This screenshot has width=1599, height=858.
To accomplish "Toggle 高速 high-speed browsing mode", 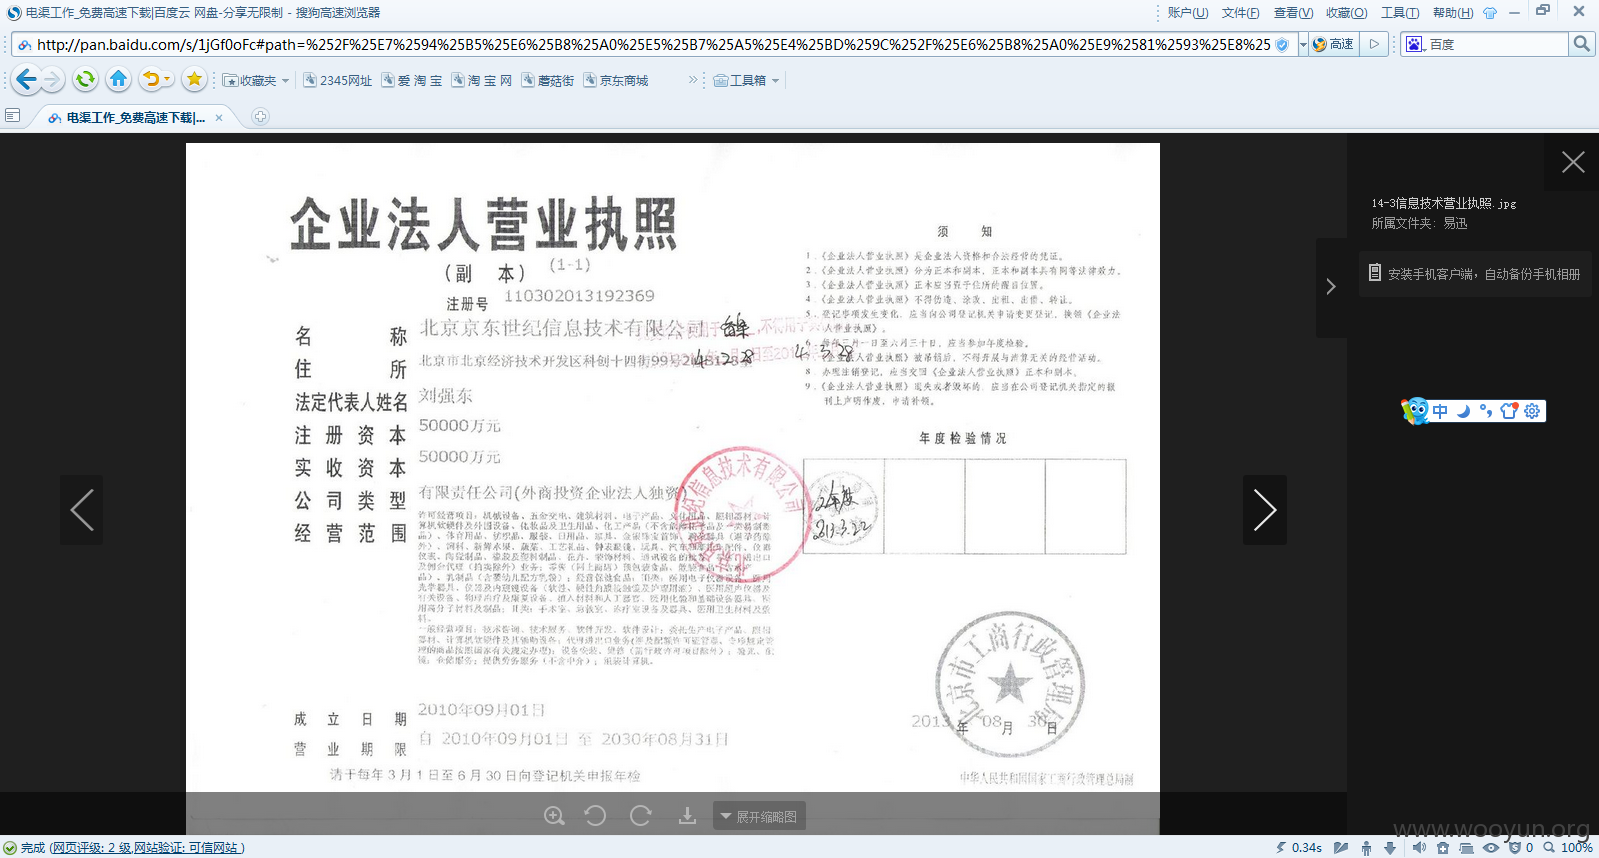I will point(1333,44).
